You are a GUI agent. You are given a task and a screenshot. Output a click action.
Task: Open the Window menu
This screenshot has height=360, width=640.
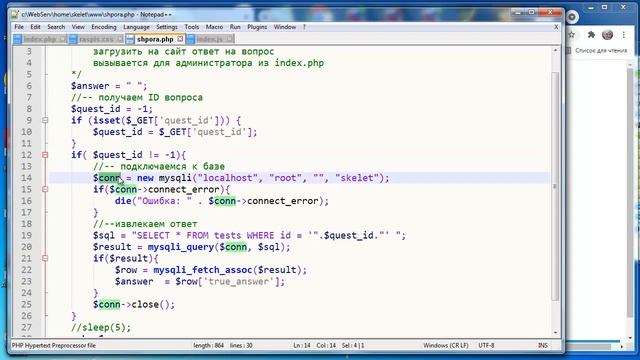point(284,27)
